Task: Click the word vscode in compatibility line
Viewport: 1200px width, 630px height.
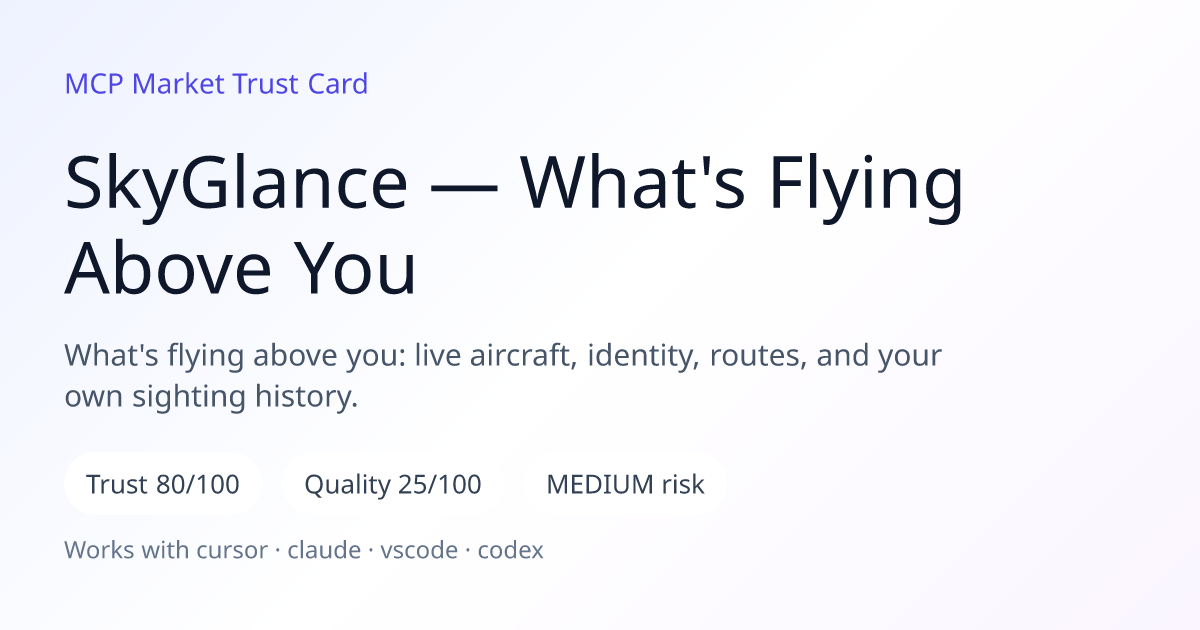Action: click(x=419, y=550)
